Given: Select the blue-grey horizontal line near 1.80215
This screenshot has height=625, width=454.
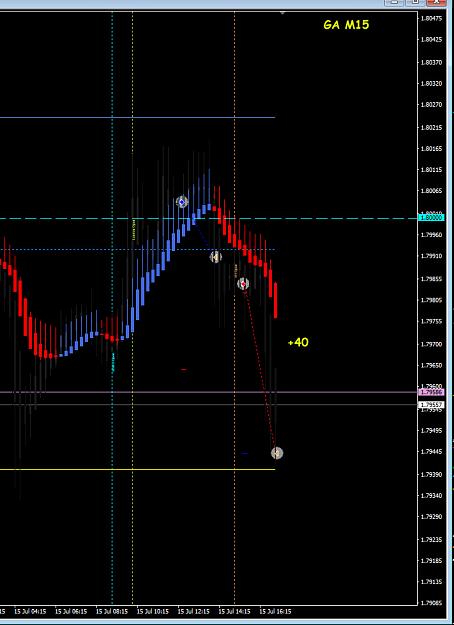Looking at the screenshot, I should 138,117.
